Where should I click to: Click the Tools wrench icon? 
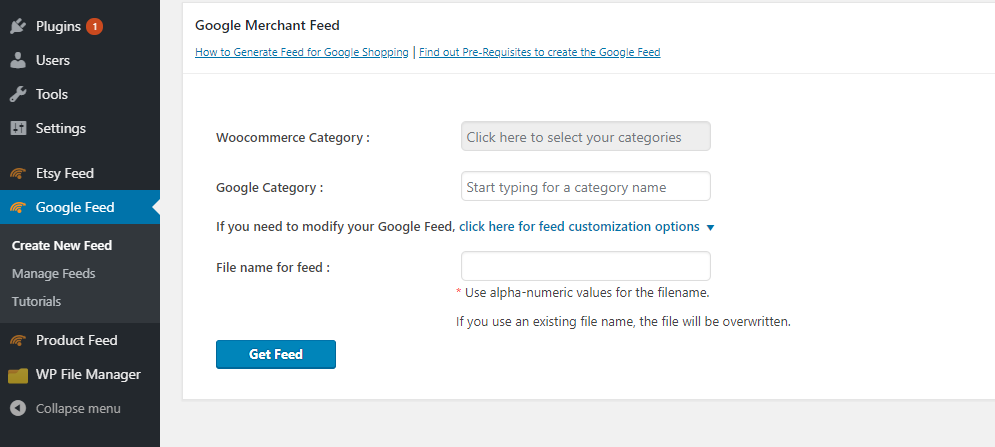click(18, 94)
